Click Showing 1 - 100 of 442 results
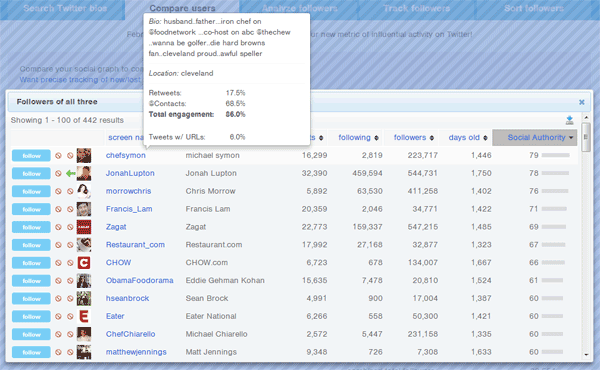Viewport: 600px width, 370px height. [67, 120]
